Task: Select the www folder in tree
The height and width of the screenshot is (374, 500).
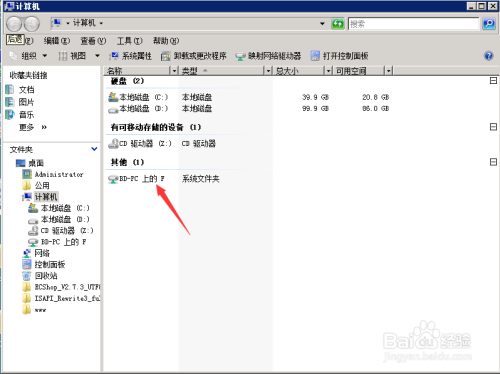Action: pos(34,310)
